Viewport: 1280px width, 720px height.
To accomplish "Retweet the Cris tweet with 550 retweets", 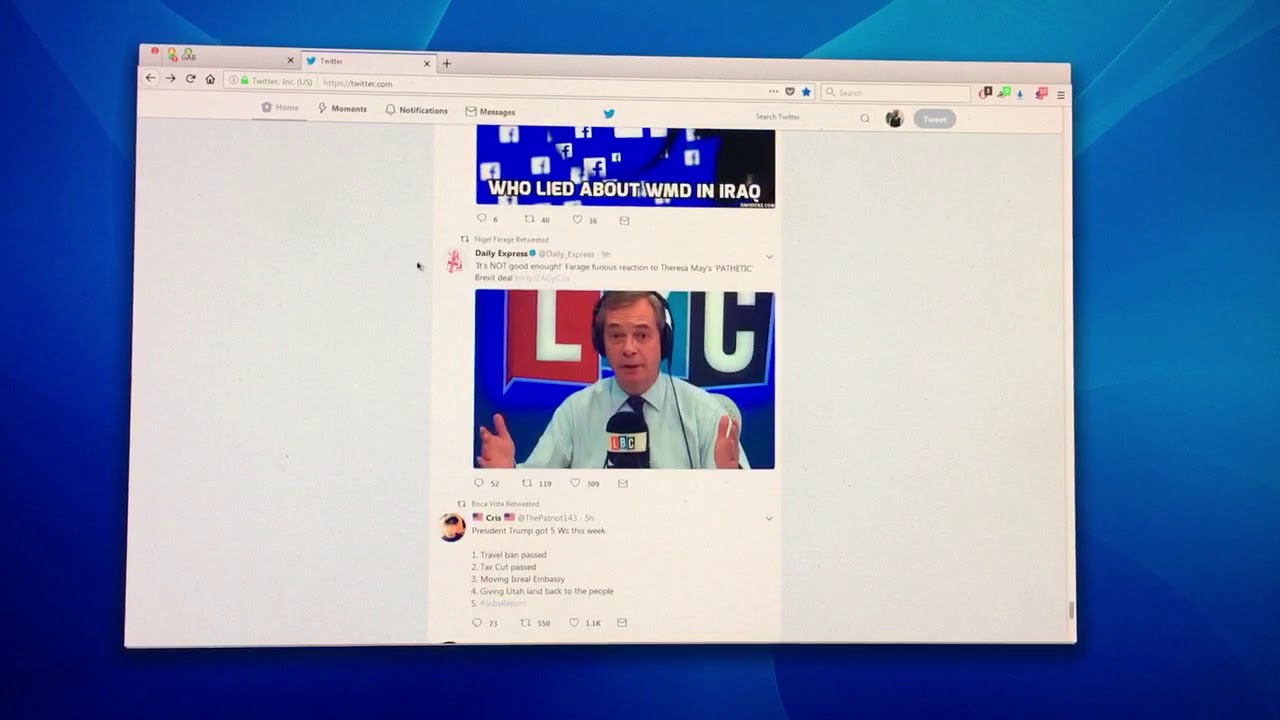I will [525, 622].
